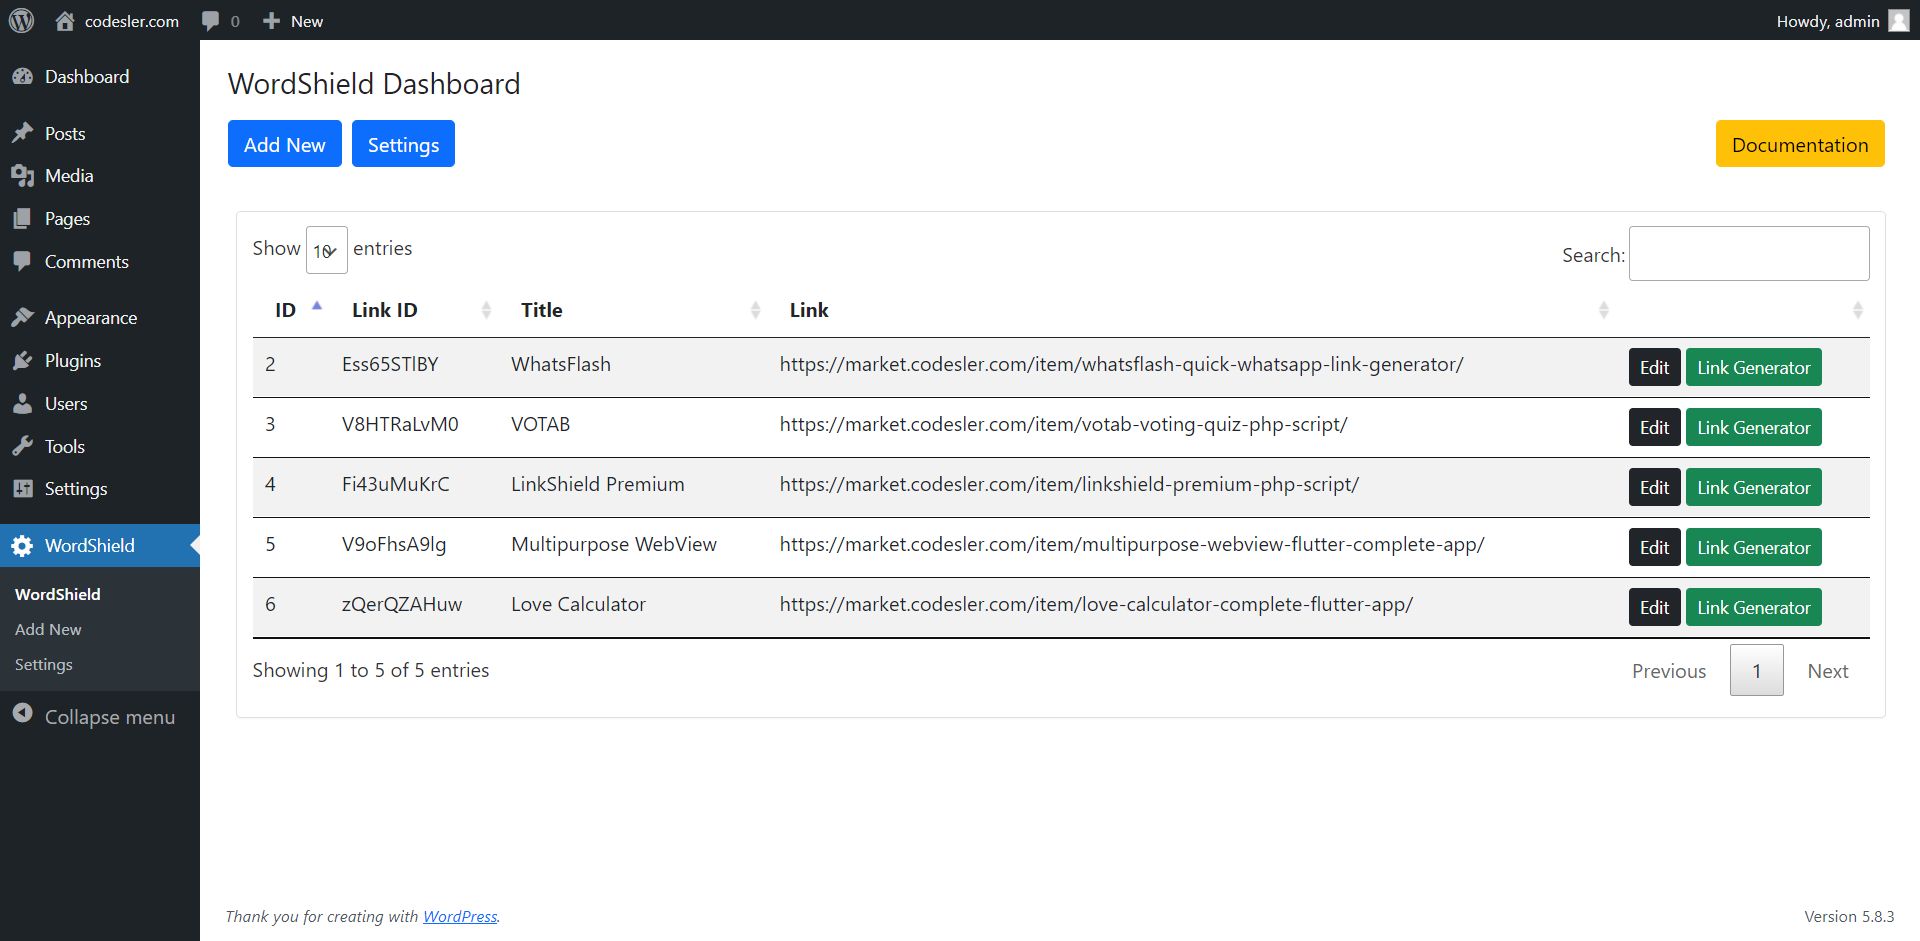1920x941 pixels.
Task: Open Plugins from the sidebar
Action: pos(72,361)
